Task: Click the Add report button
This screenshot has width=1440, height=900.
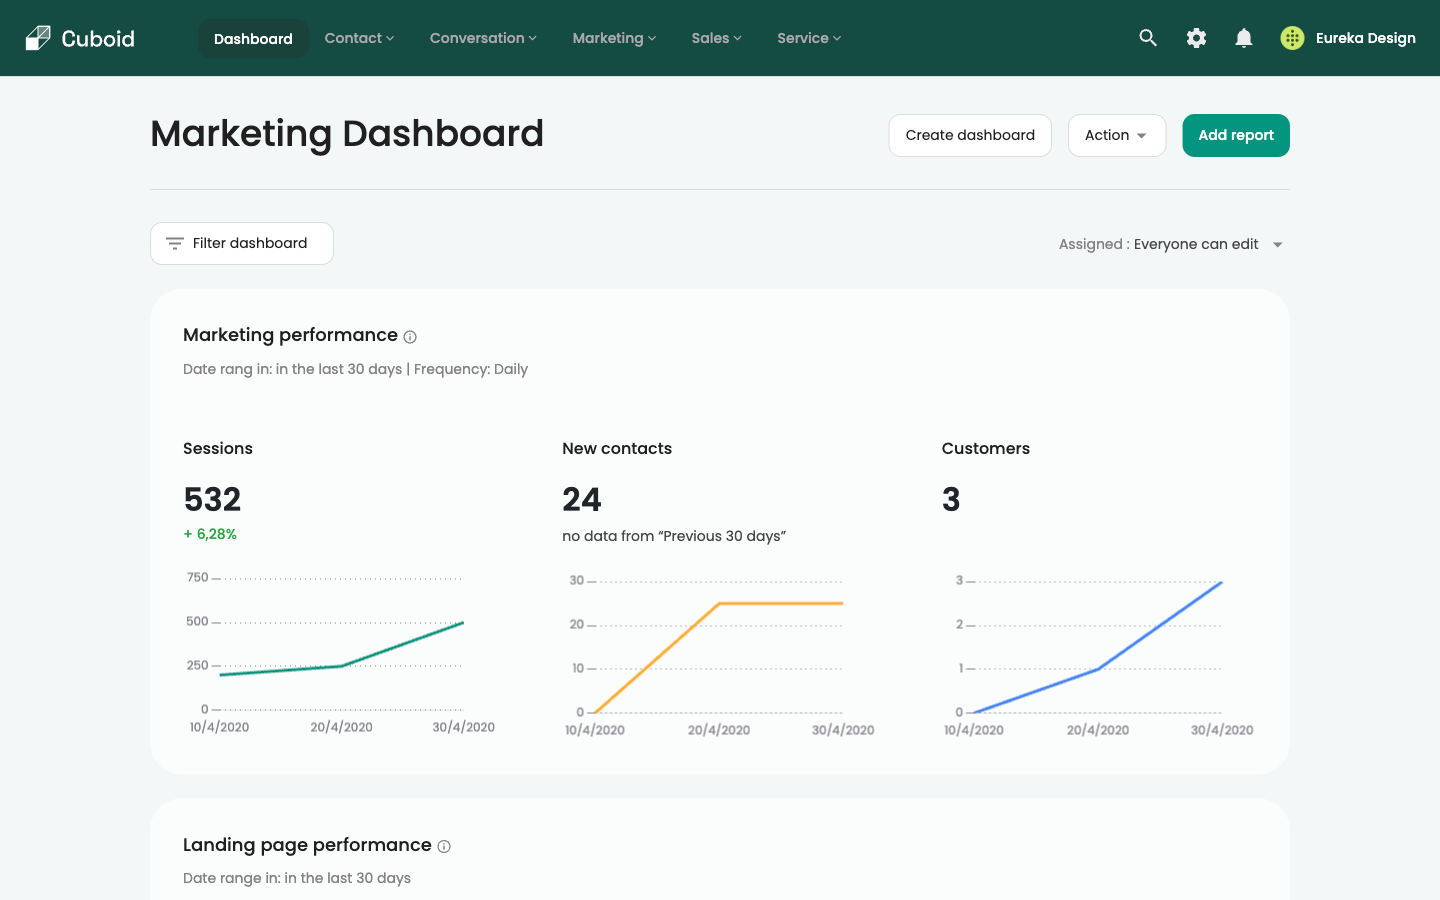Action: coord(1235,135)
